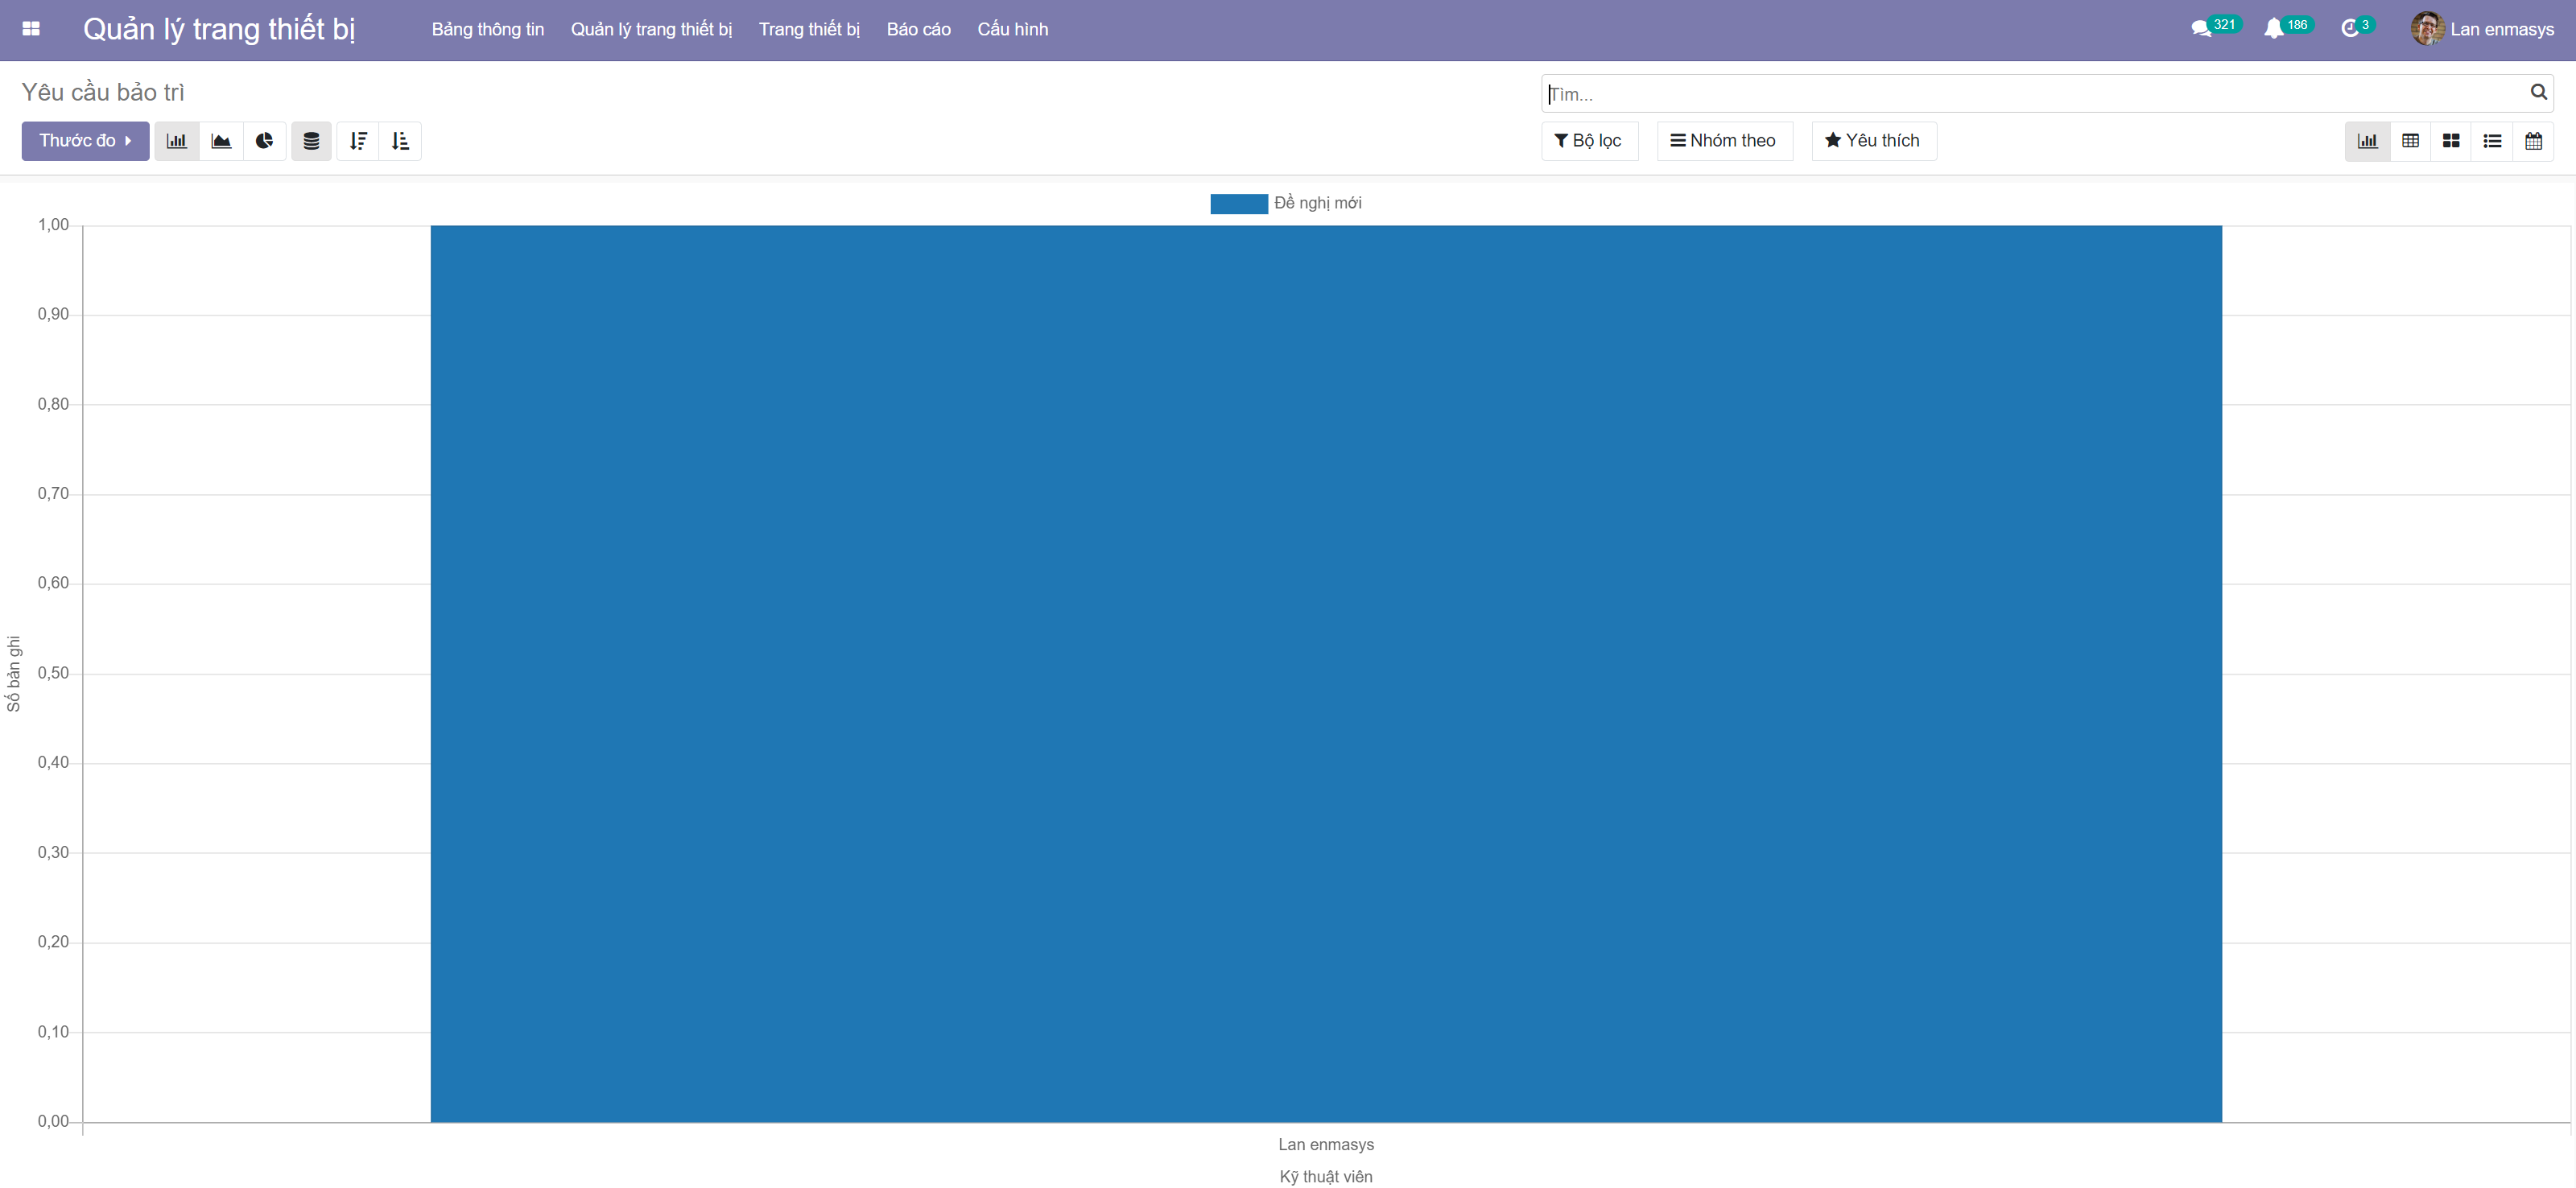Sort chart in descending order
Image resolution: width=2576 pixels, height=1188 pixels.
358,141
